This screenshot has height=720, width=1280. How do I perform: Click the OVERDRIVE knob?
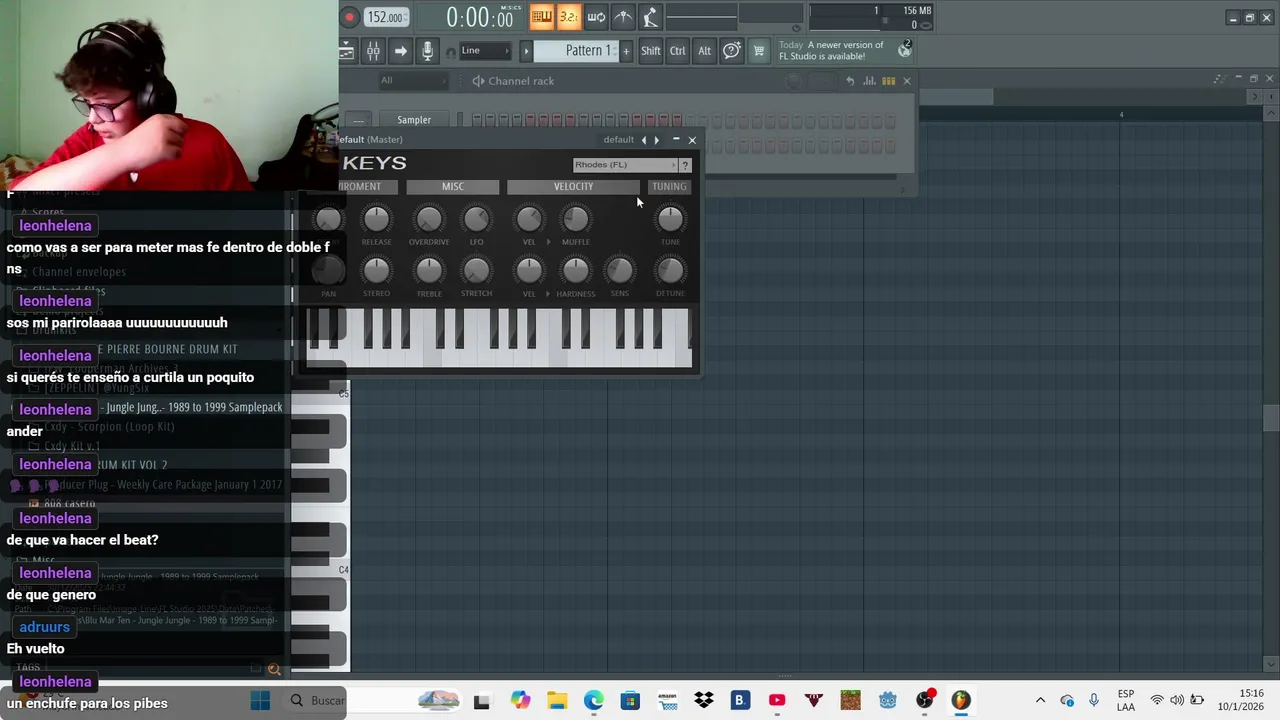[x=428, y=219]
